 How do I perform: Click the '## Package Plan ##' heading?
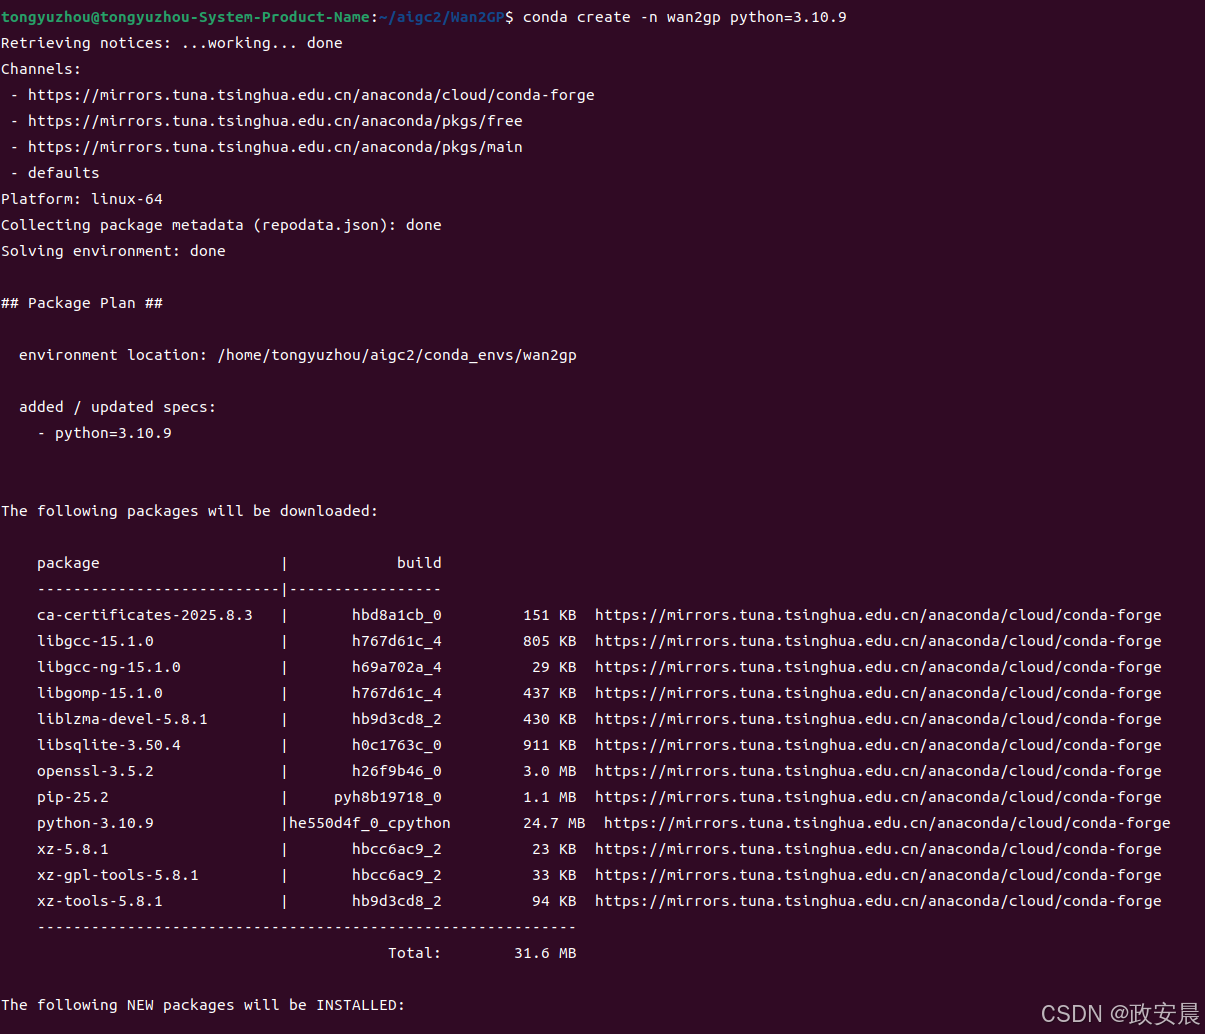click(x=82, y=303)
